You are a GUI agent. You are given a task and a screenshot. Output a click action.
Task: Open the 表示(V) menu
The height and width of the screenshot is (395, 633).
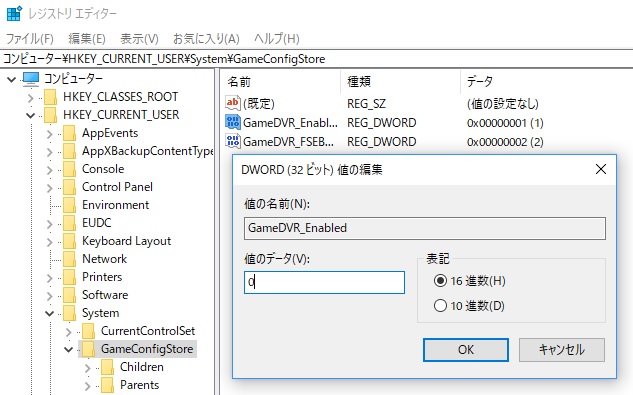[139, 39]
